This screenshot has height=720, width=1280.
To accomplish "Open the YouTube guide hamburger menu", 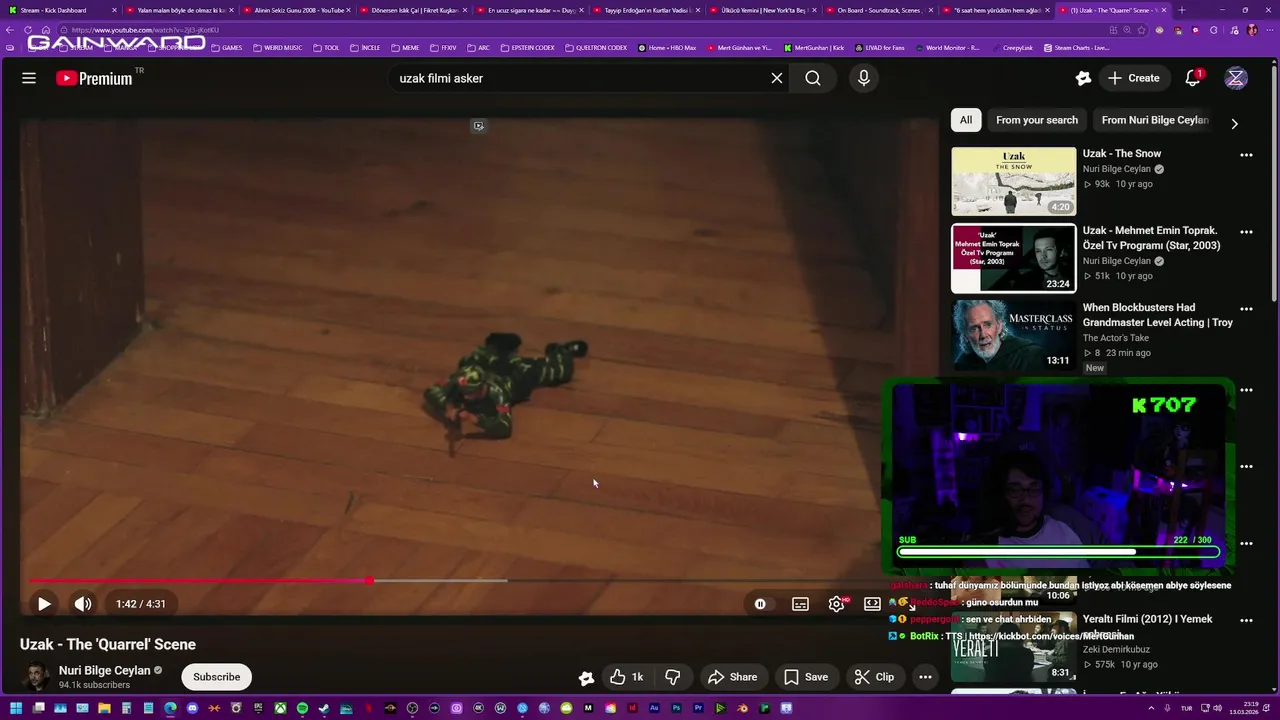I will coord(29,78).
